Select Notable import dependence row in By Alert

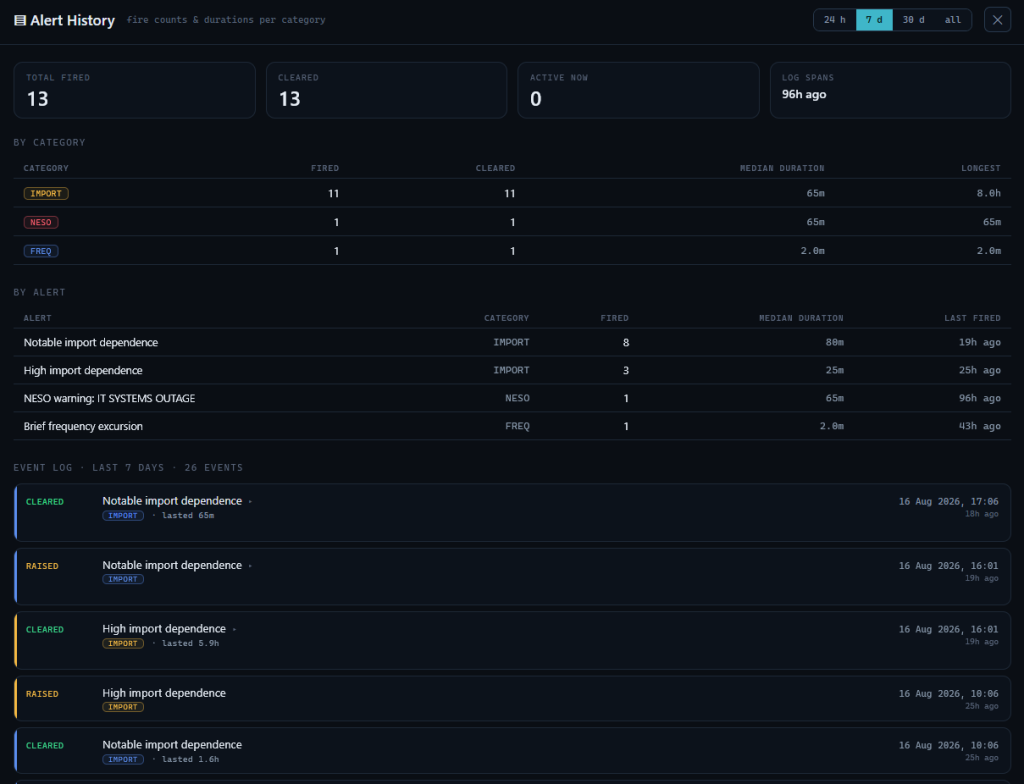(x=512, y=342)
